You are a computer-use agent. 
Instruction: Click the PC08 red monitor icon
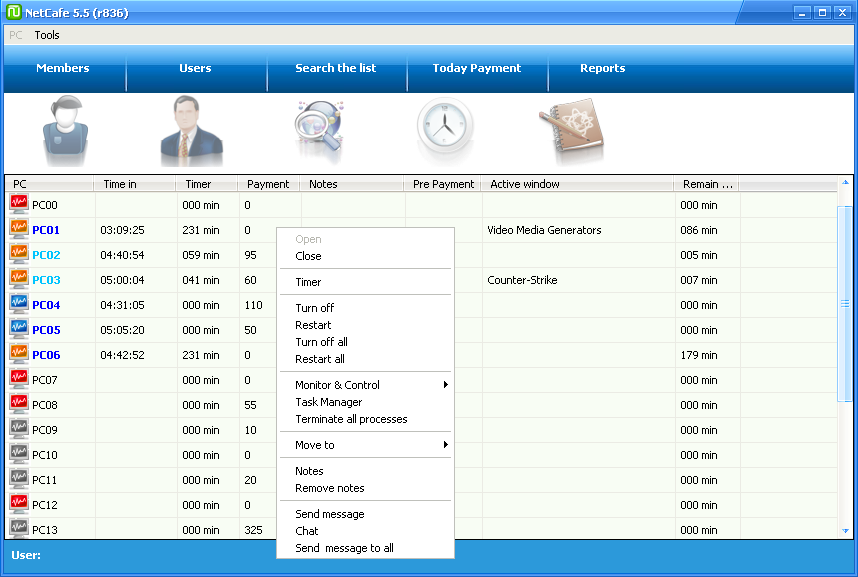tap(19, 405)
